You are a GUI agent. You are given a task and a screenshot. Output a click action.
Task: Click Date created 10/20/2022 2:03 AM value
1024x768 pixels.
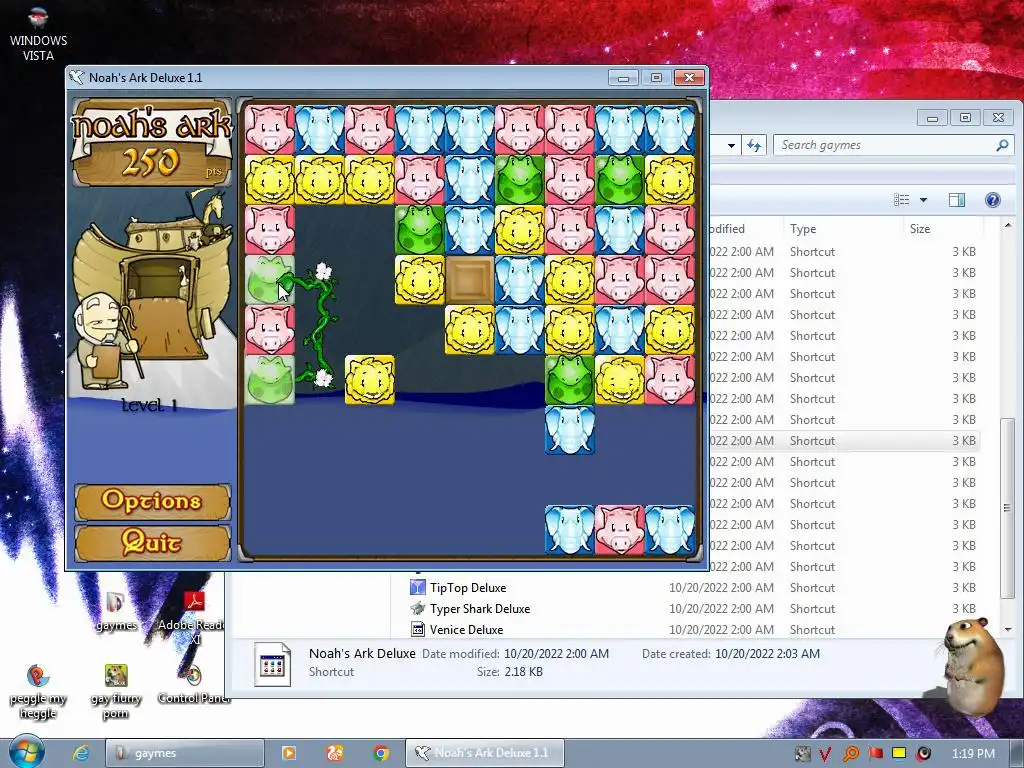(767, 654)
